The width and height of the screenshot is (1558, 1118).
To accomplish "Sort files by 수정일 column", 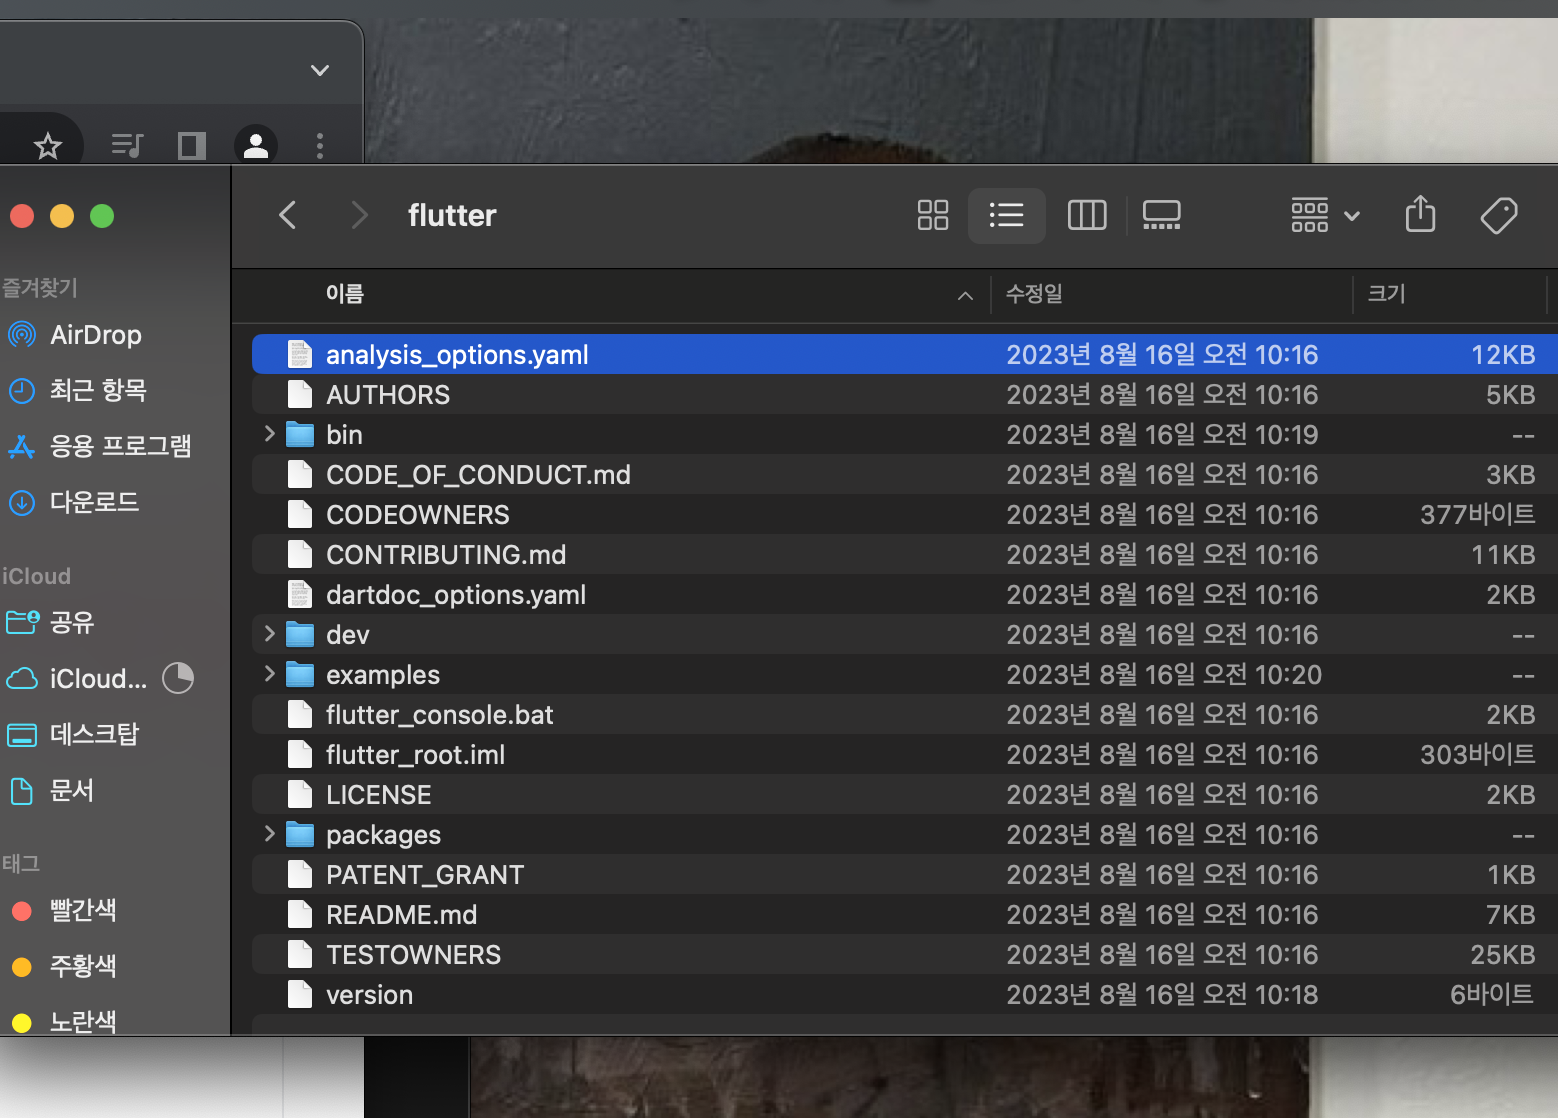I will coord(1034,294).
